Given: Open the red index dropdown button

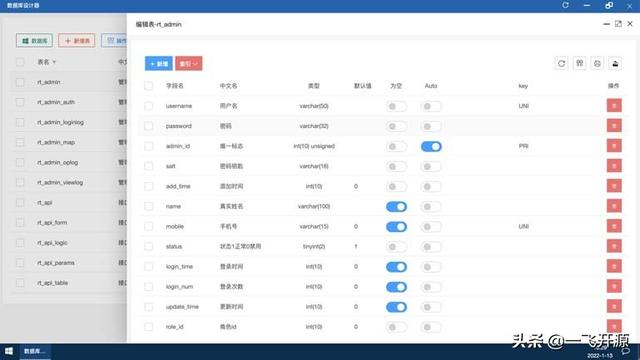Looking at the screenshot, I should click(x=189, y=64).
